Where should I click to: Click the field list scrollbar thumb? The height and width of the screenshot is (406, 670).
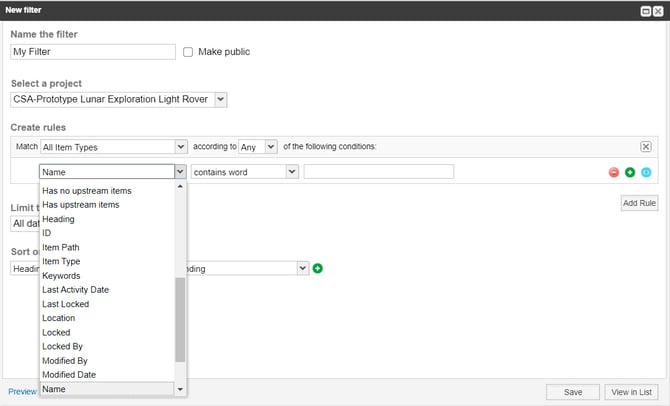coord(180,319)
